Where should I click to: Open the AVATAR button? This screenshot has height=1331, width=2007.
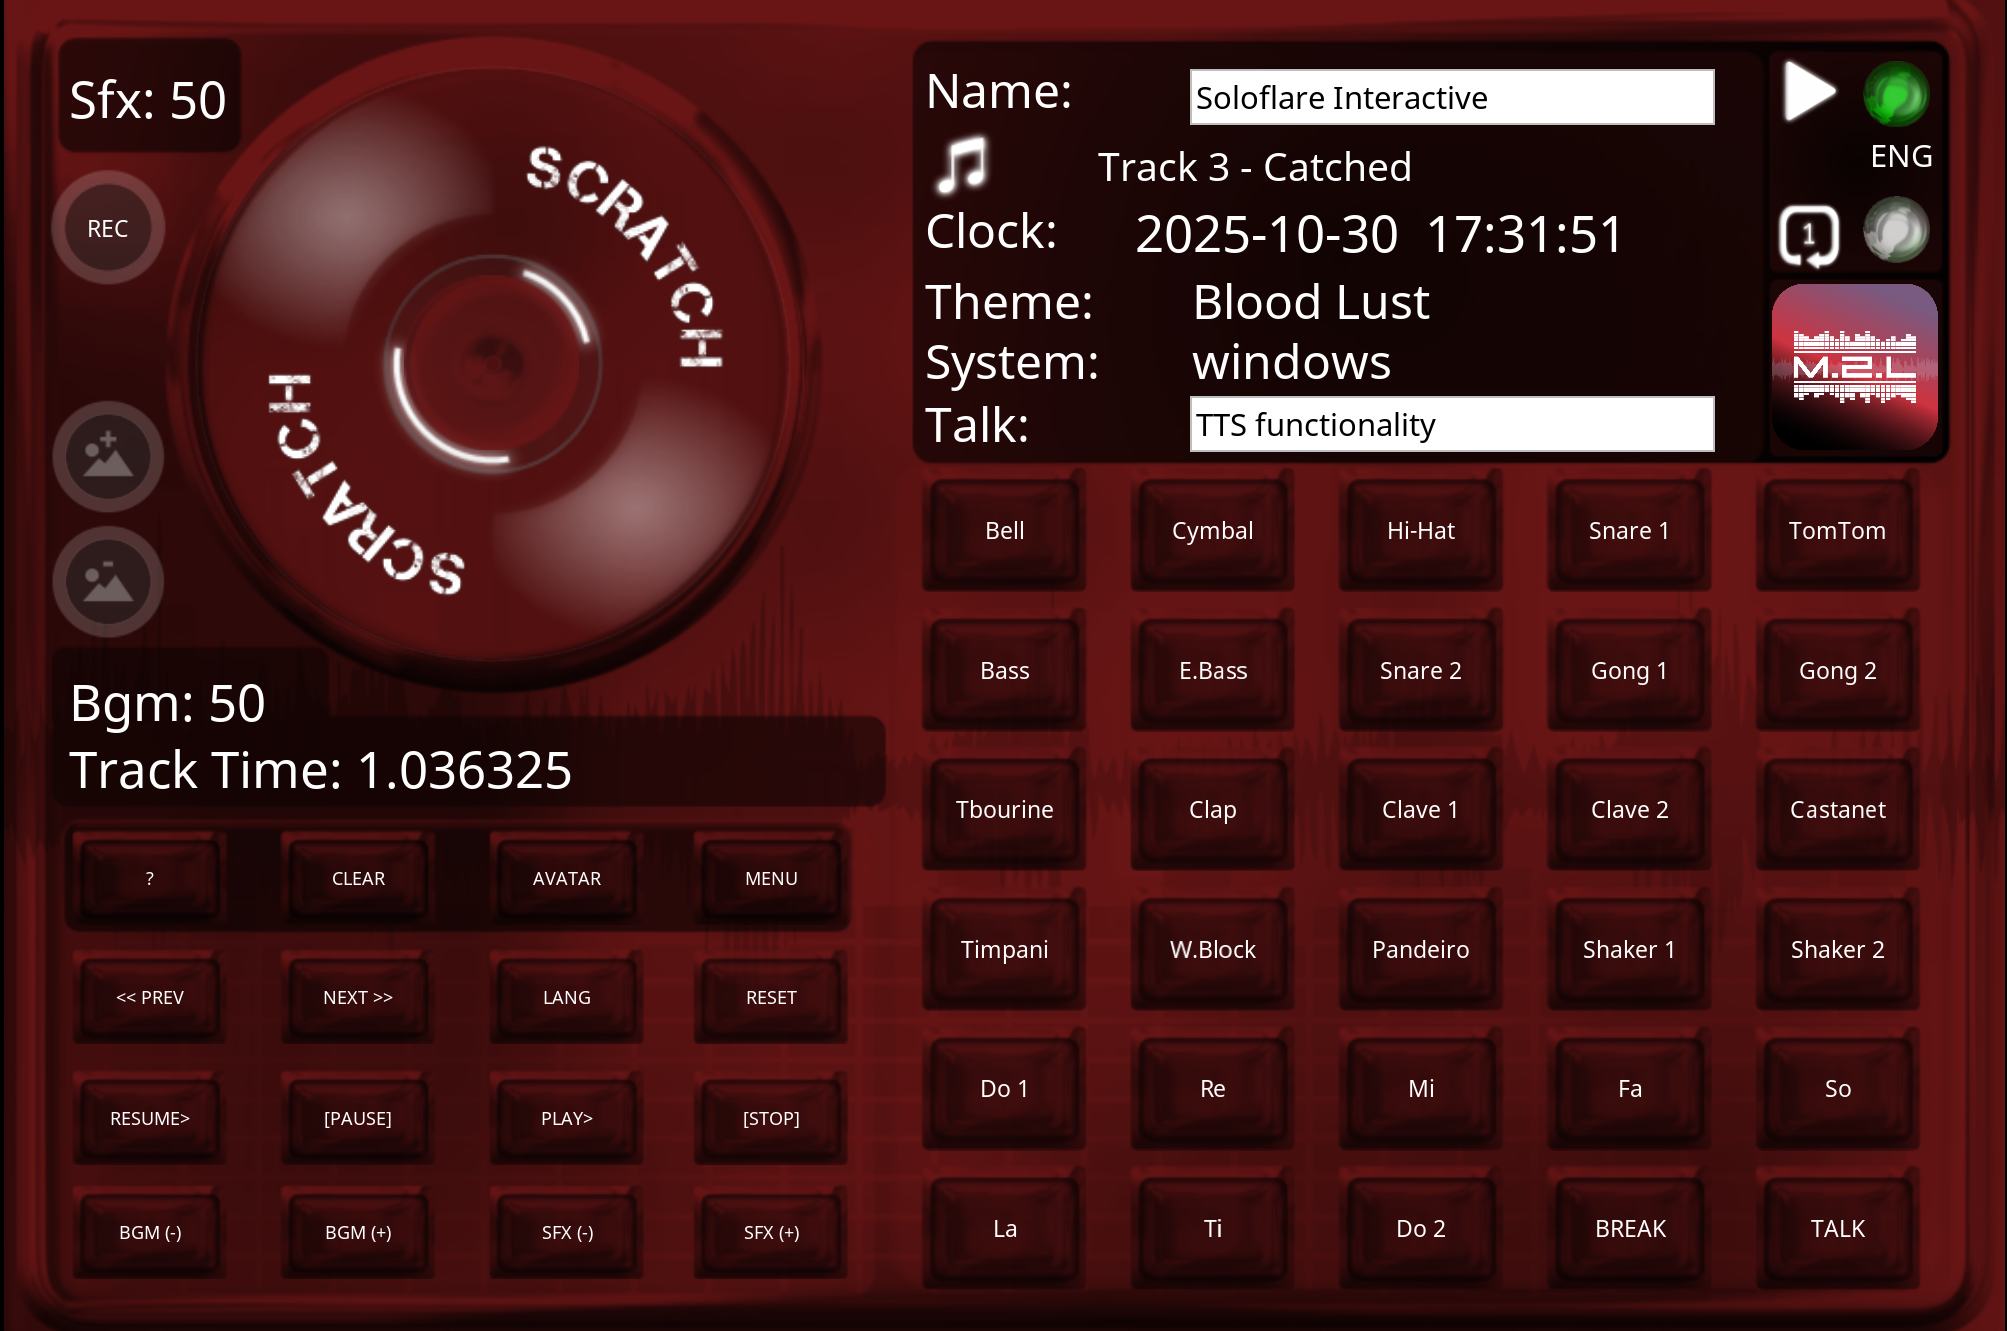[x=566, y=878]
